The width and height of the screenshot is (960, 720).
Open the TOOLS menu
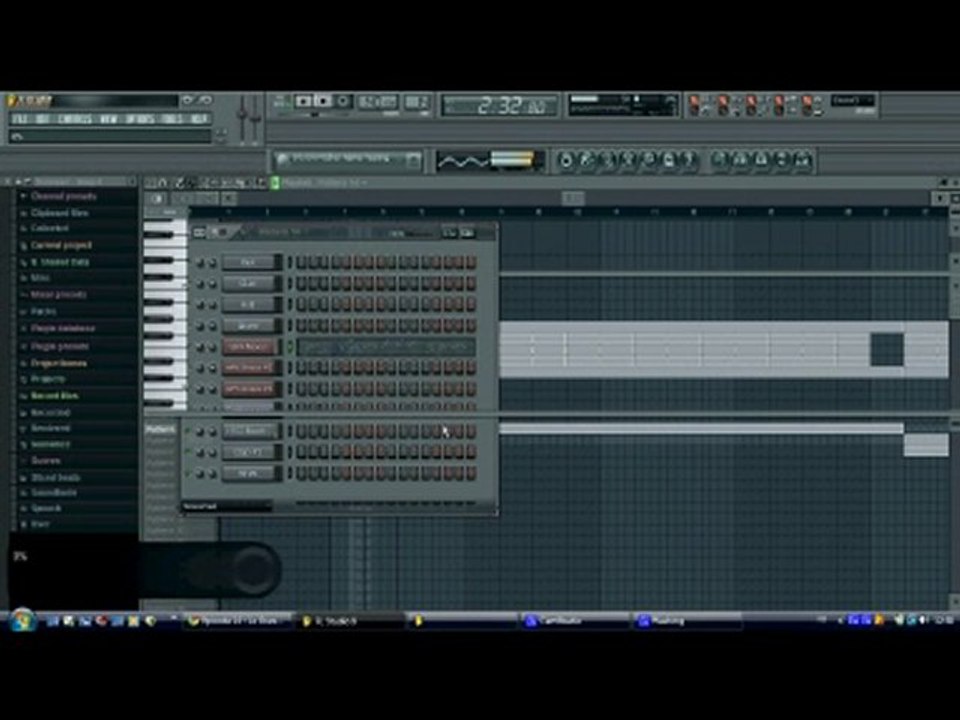coord(173,119)
